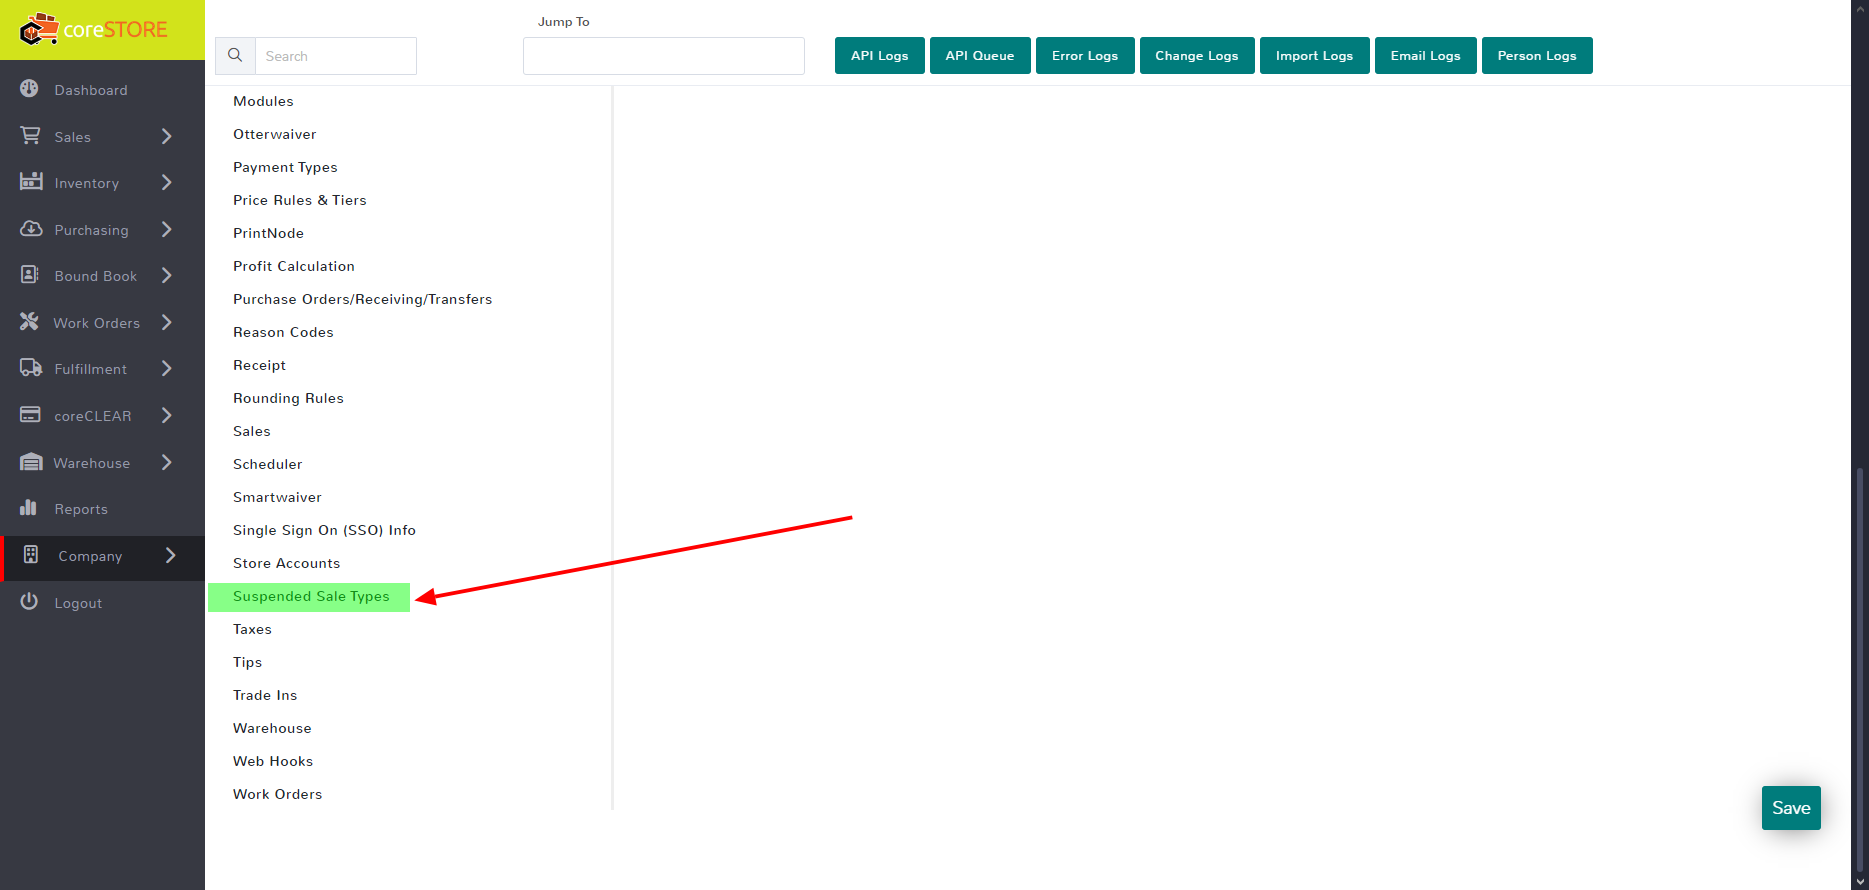Open the Person Logs button
Screen dimensions: 1869x890
1537,56
